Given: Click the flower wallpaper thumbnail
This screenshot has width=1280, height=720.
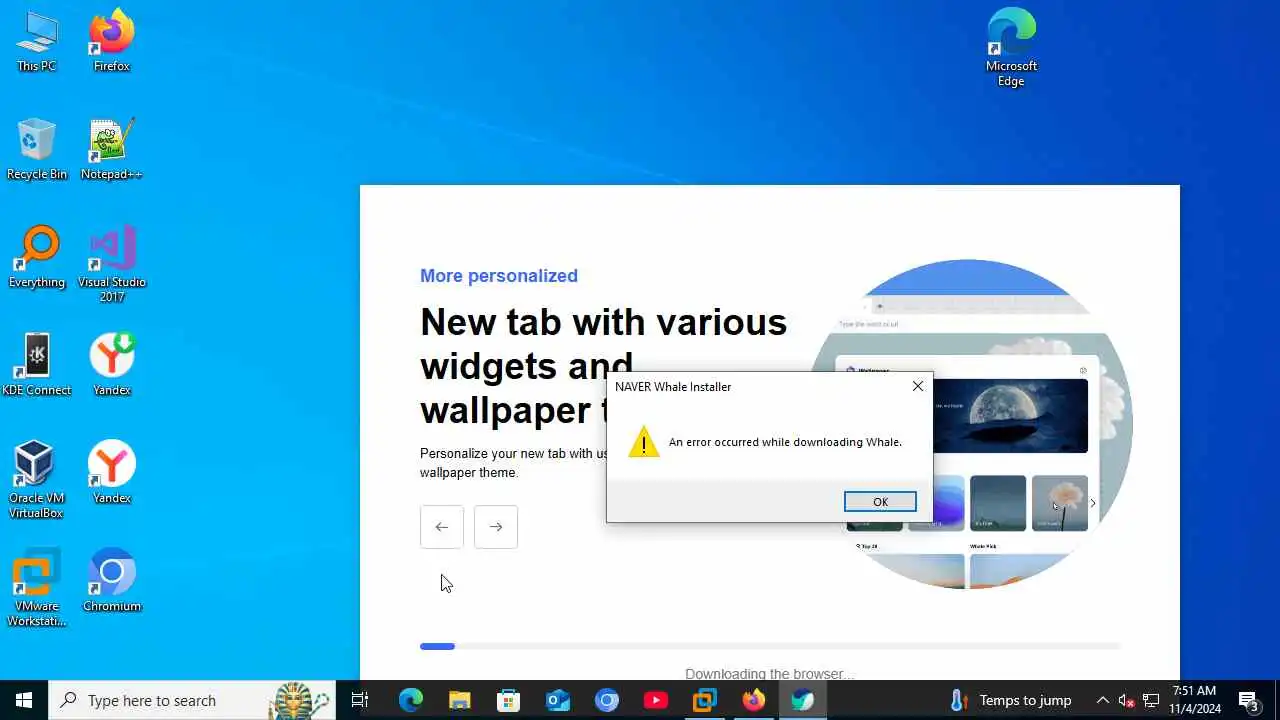Looking at the screenshot, I should 1060,503.
